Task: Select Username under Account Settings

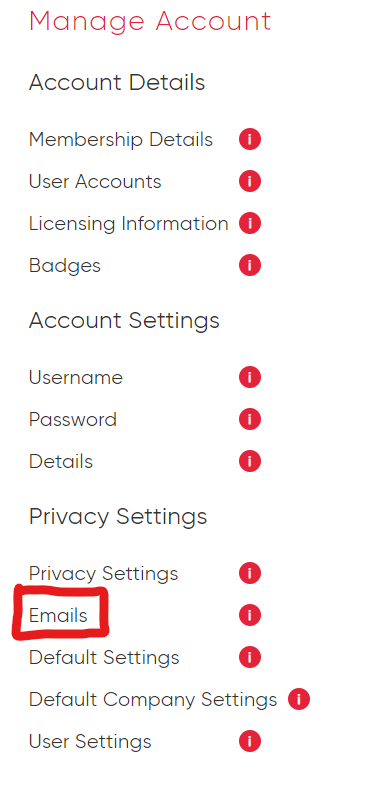Action: click(76, 377)
